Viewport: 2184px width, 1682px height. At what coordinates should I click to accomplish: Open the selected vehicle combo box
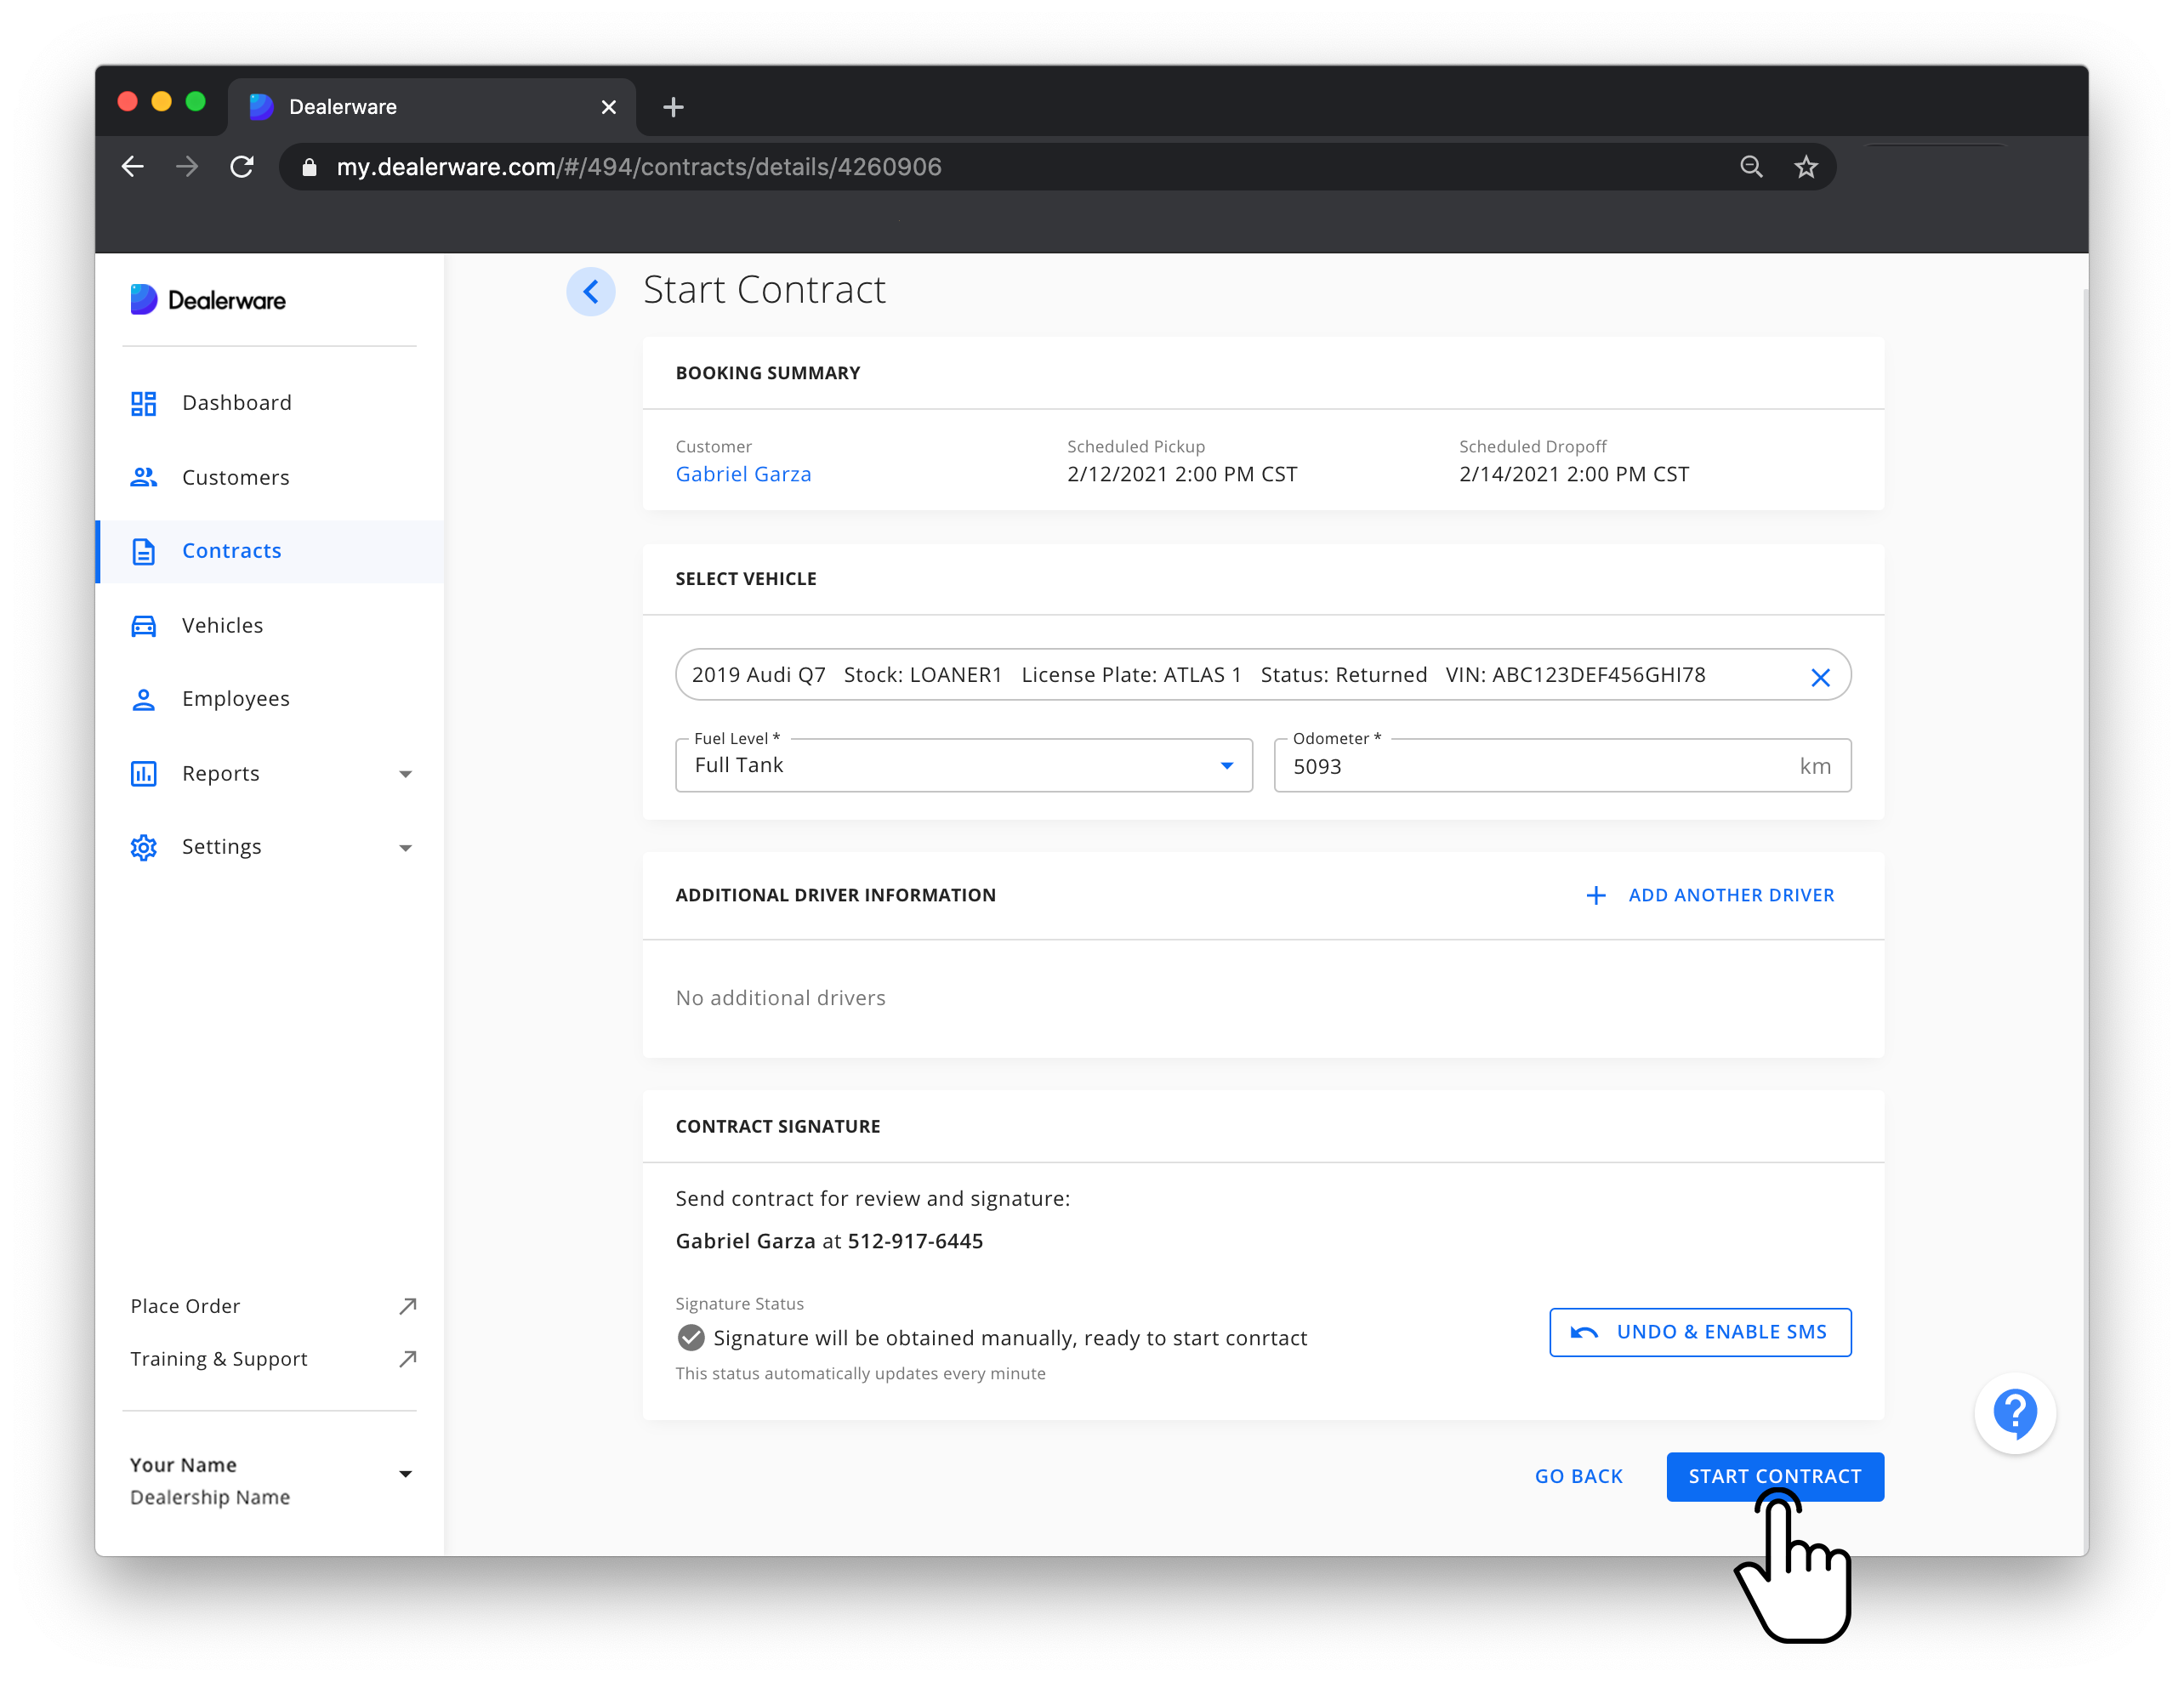pos(1262,675)
